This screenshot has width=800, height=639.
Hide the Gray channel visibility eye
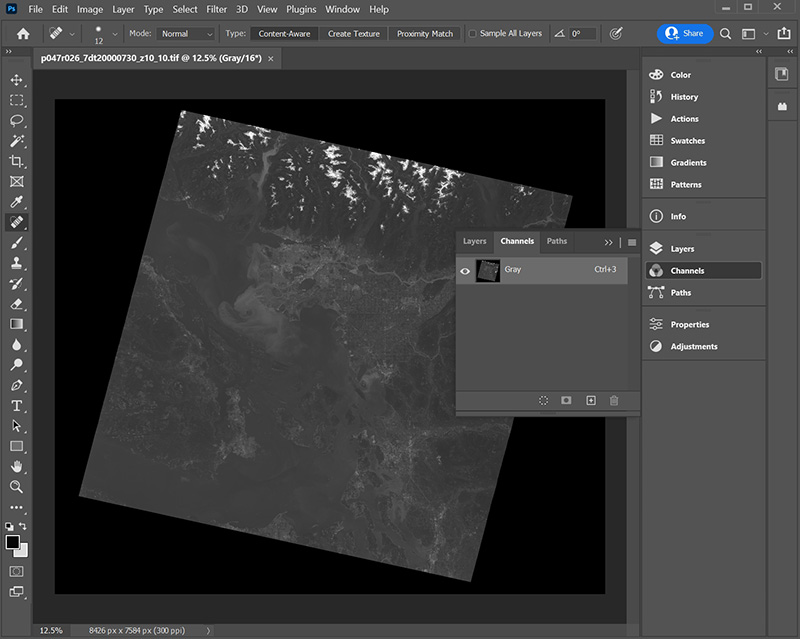tap(465, 270)
